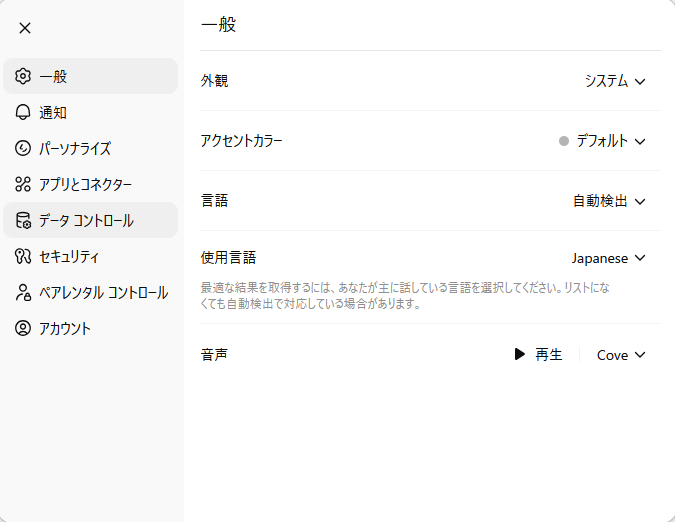Open the 外観 システム dropdown

615,81
